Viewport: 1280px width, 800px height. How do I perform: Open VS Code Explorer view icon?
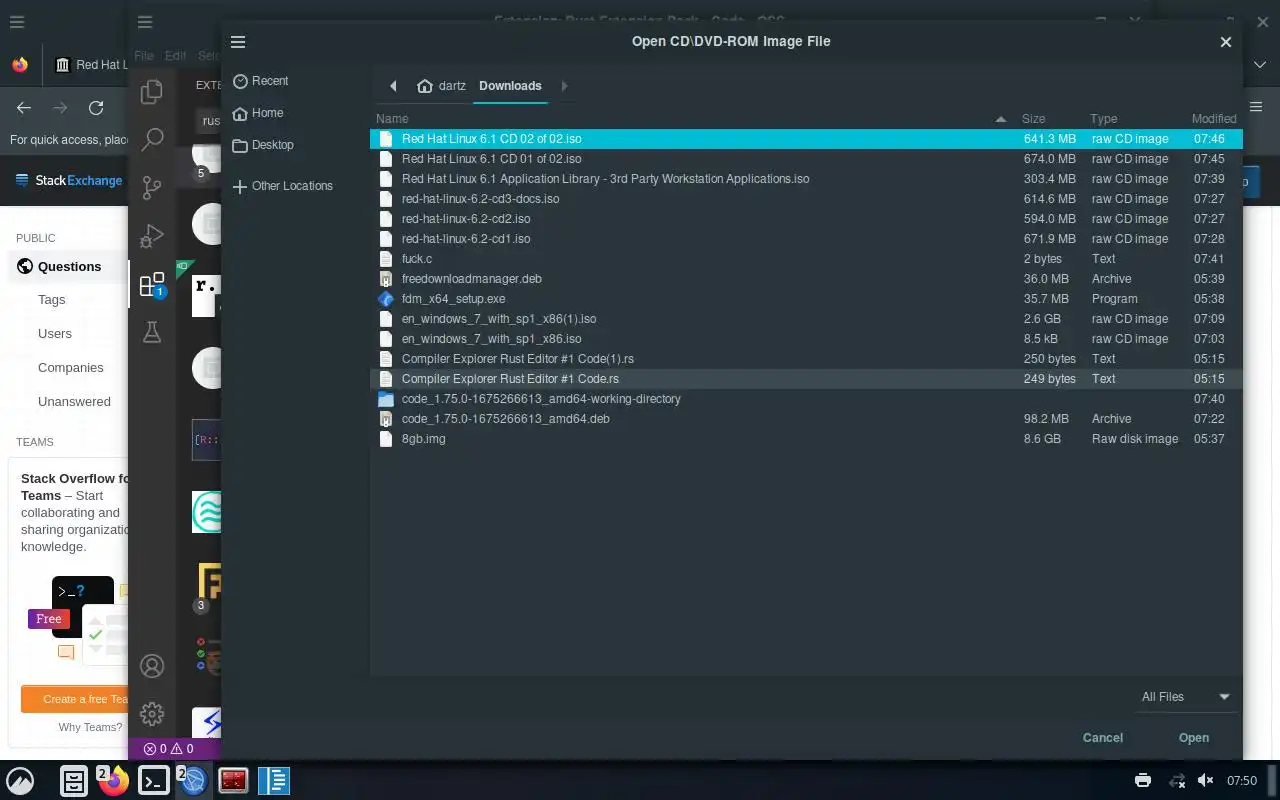click(152, 92)
